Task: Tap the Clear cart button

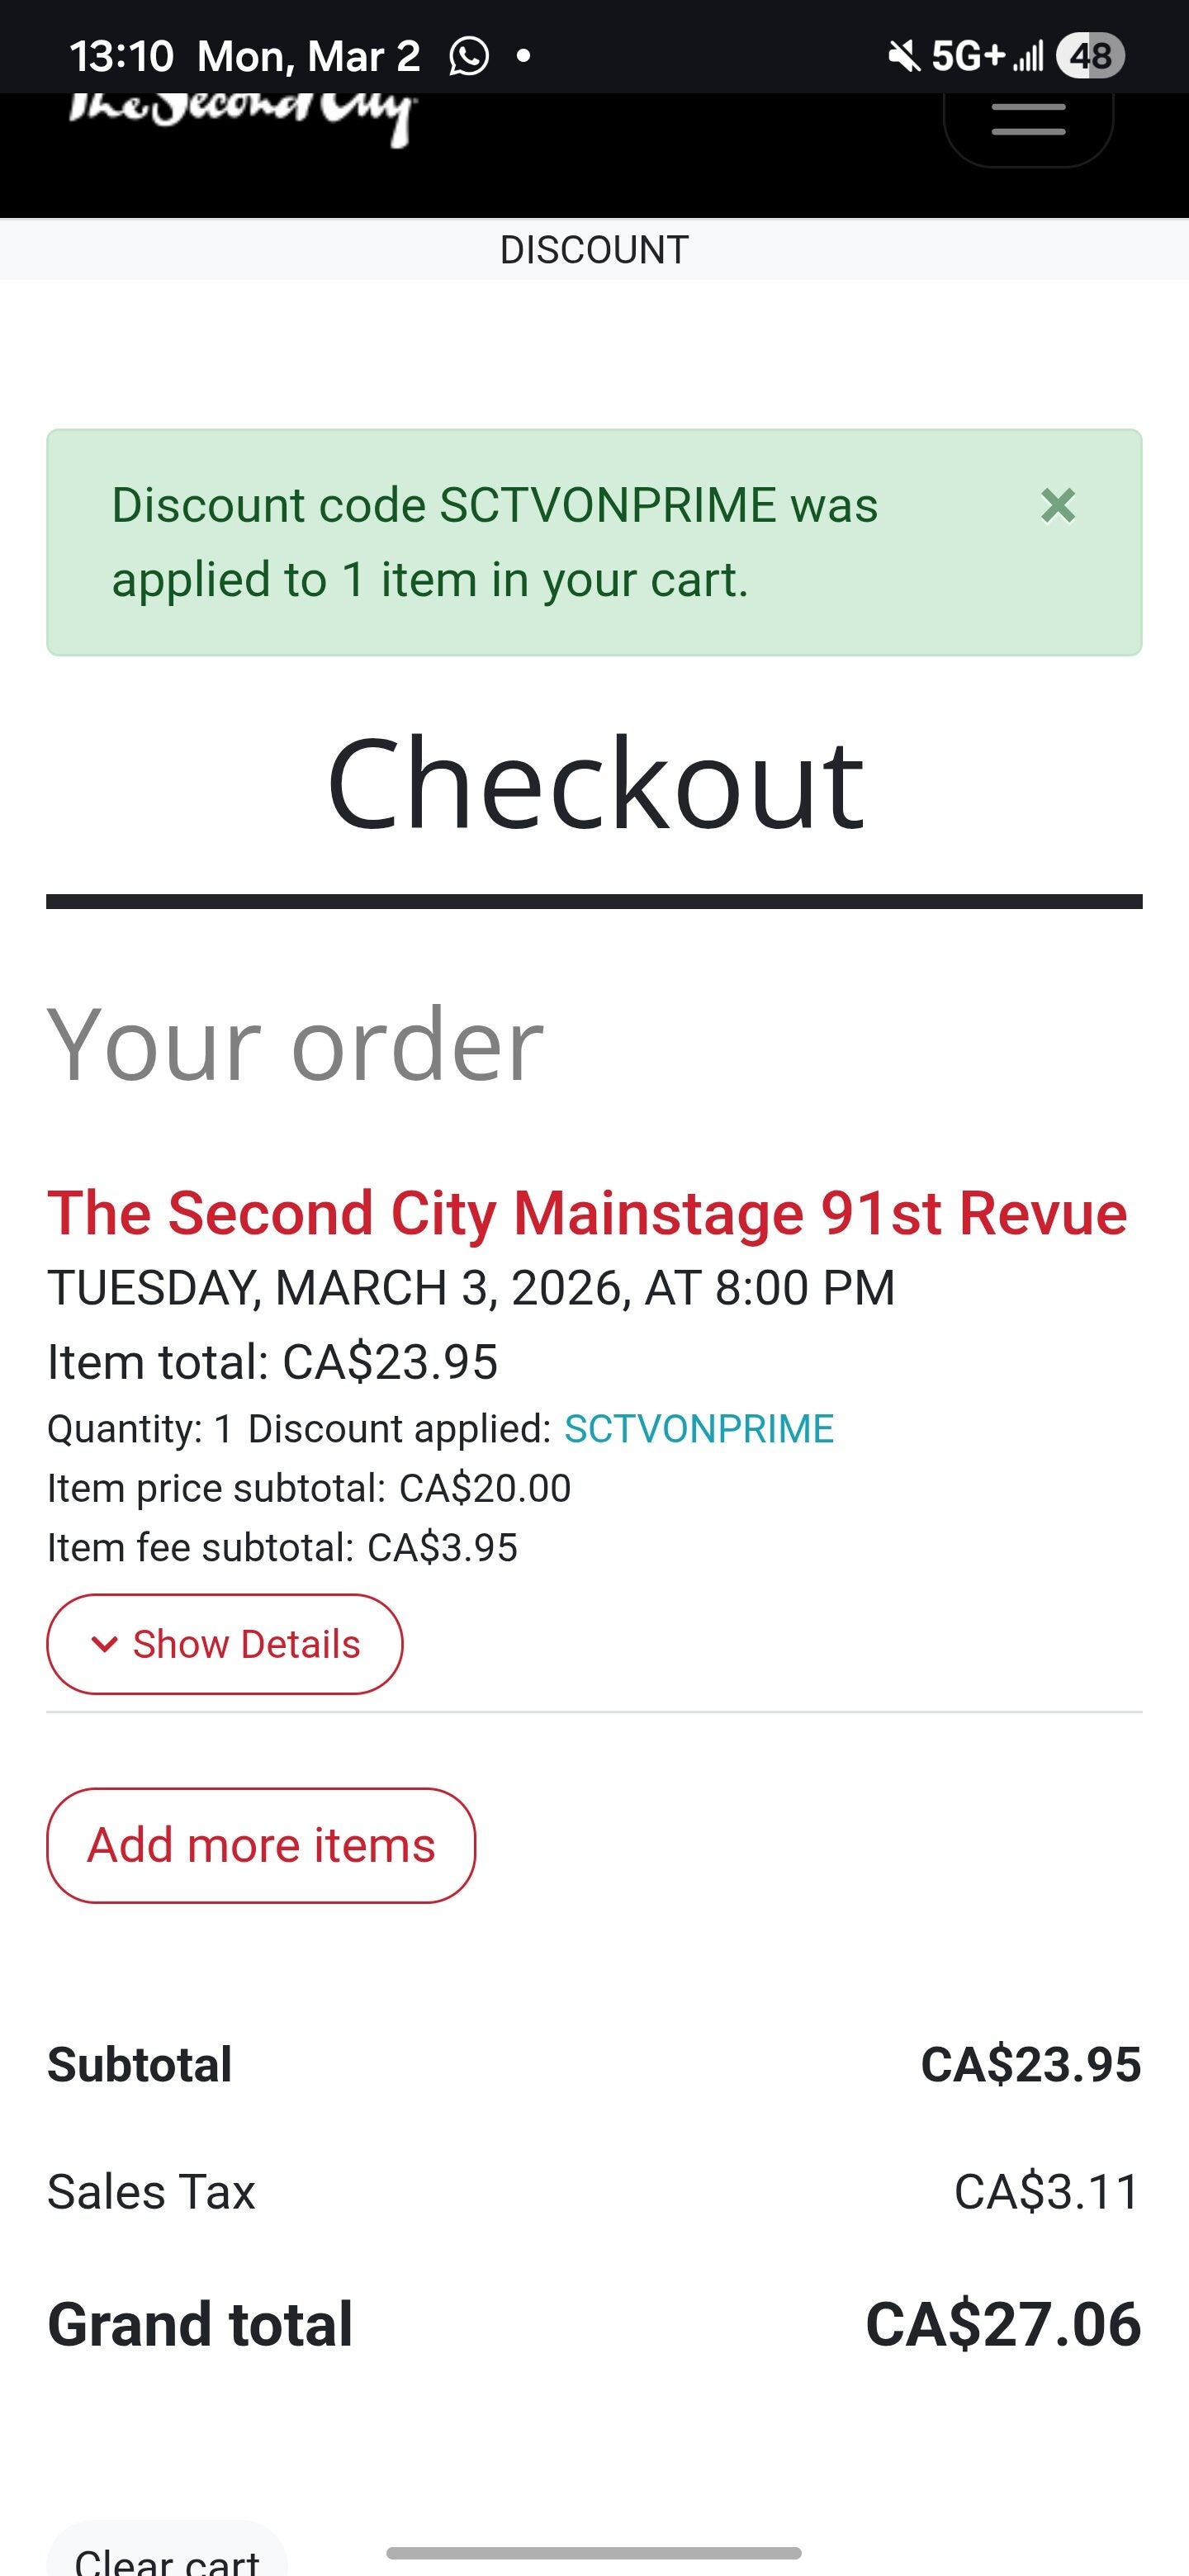Action: [x=167, y=2558]
